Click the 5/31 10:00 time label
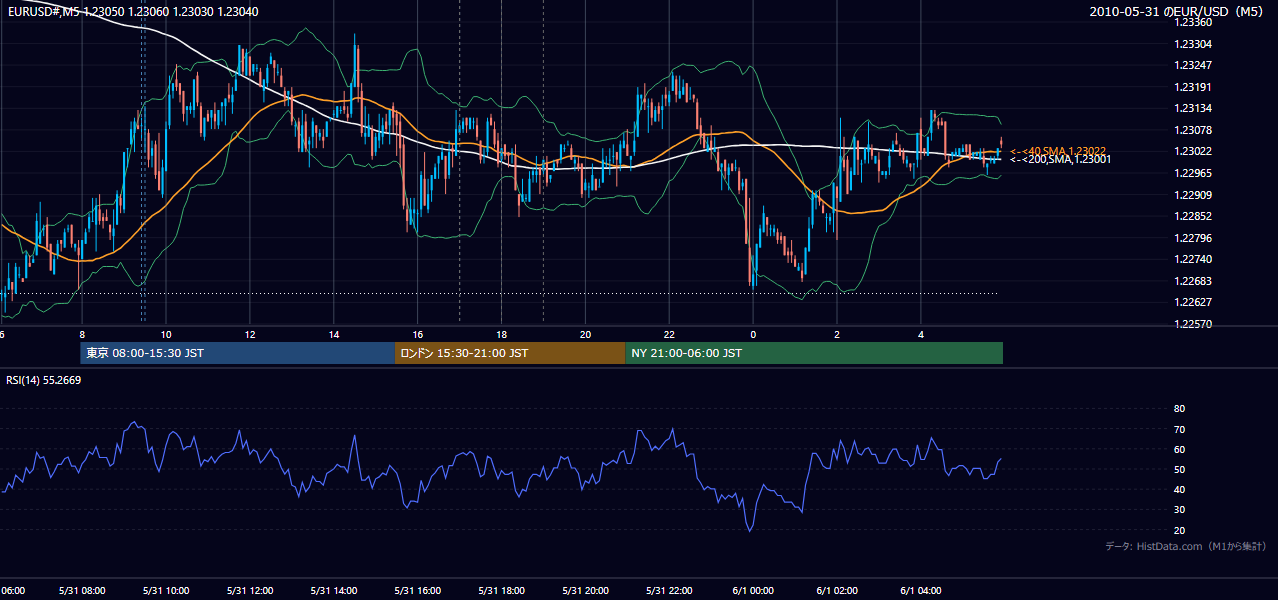This screenshot has width=1278, height=600. tap(166, 591)
